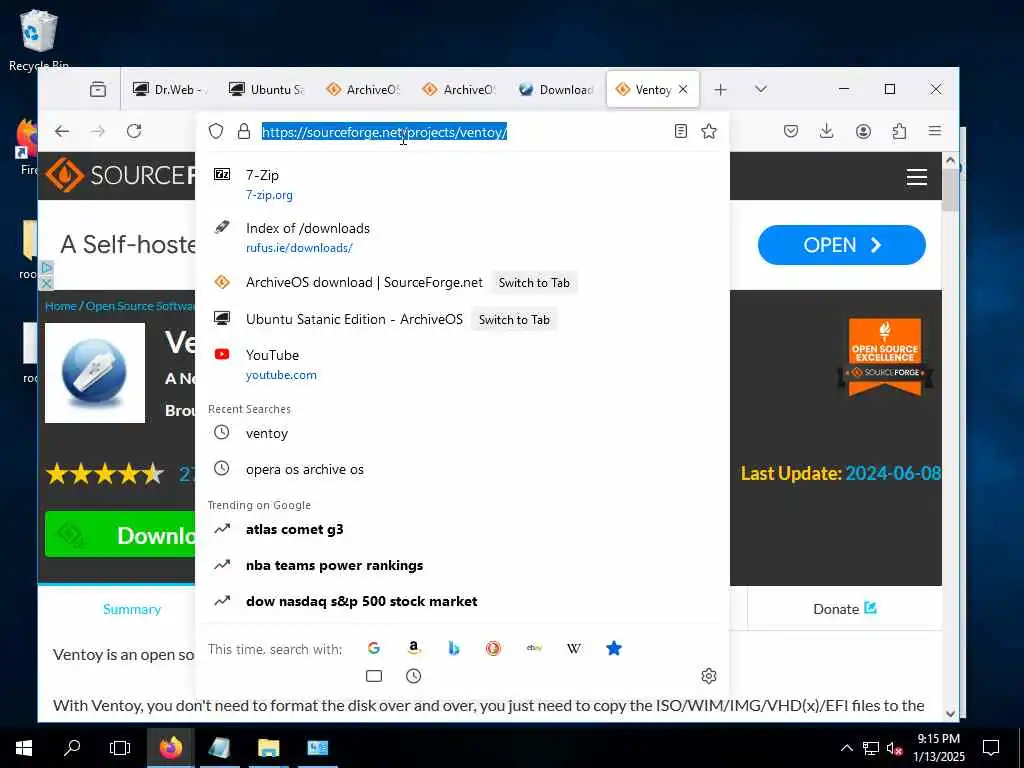The width and height of the screenshot is (1024, 768).
Task: Open a new tab with plus button
Action: 720,89
